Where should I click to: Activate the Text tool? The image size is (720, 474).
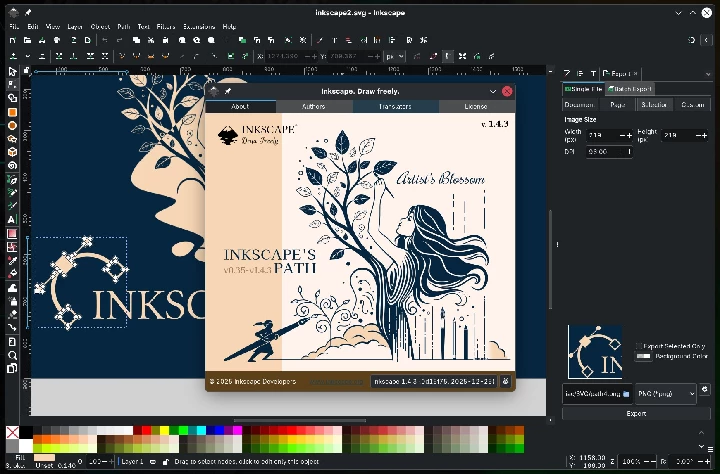point(12,219)
